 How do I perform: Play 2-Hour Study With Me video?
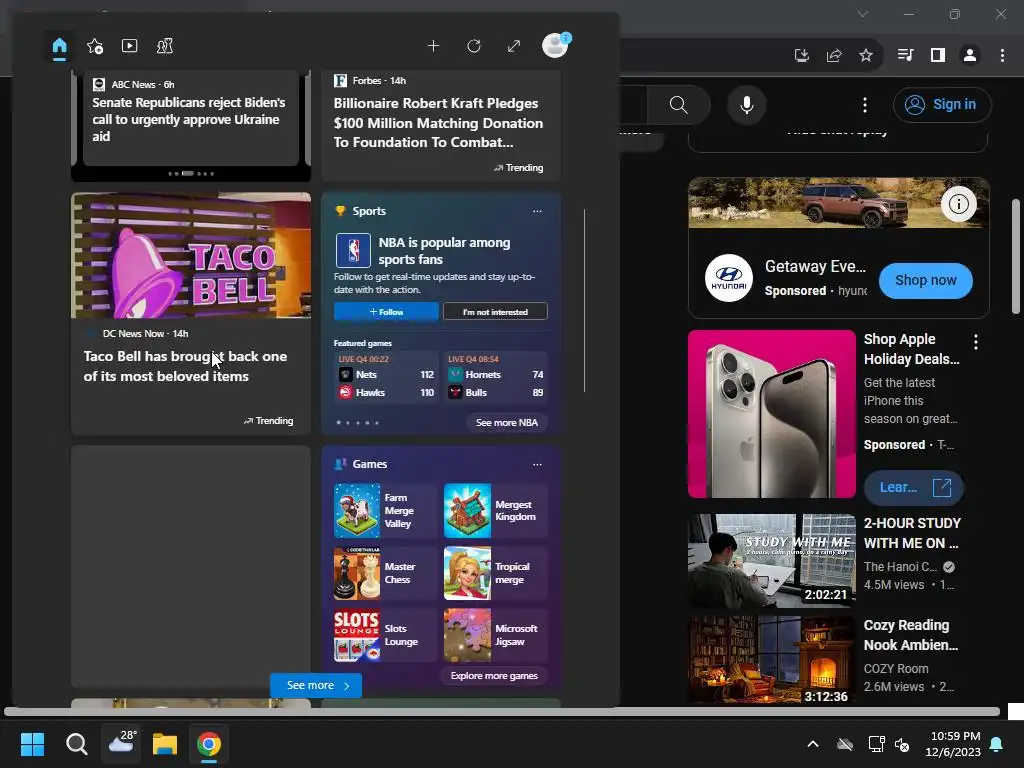(x=771, y=560)
